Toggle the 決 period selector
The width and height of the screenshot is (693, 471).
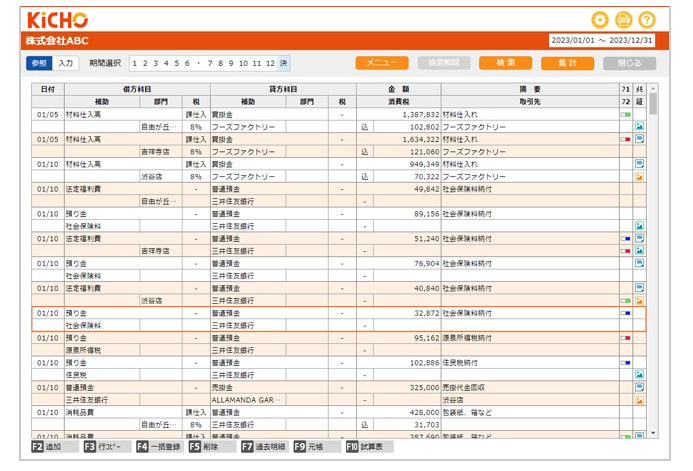click(283, 63)
